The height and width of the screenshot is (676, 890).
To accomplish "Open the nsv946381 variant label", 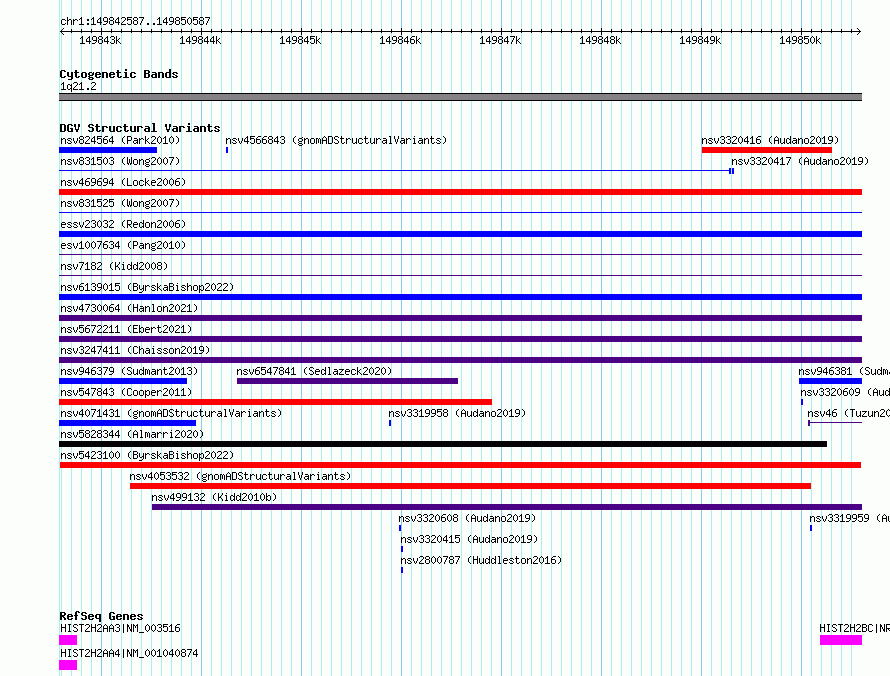I will (843, 371).
